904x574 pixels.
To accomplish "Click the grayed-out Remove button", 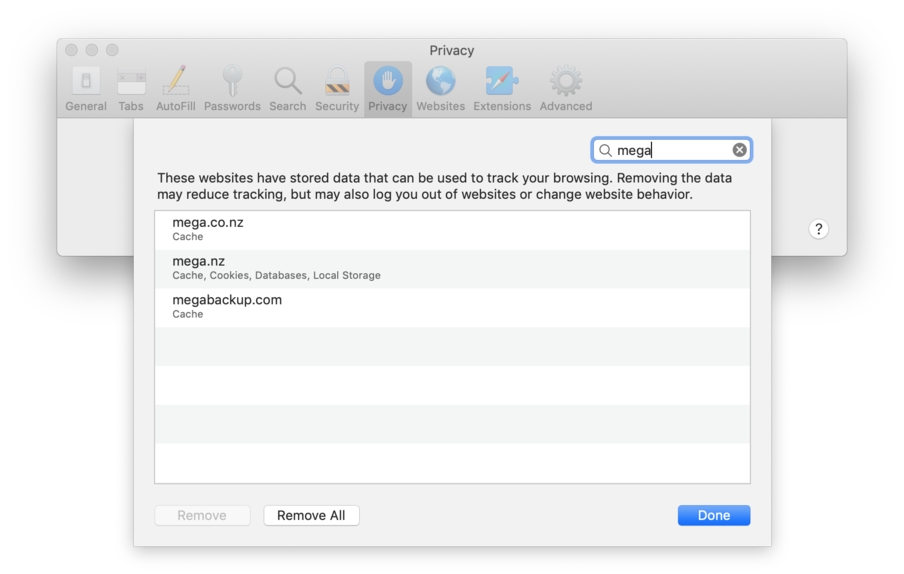I will tap(202, 515).
